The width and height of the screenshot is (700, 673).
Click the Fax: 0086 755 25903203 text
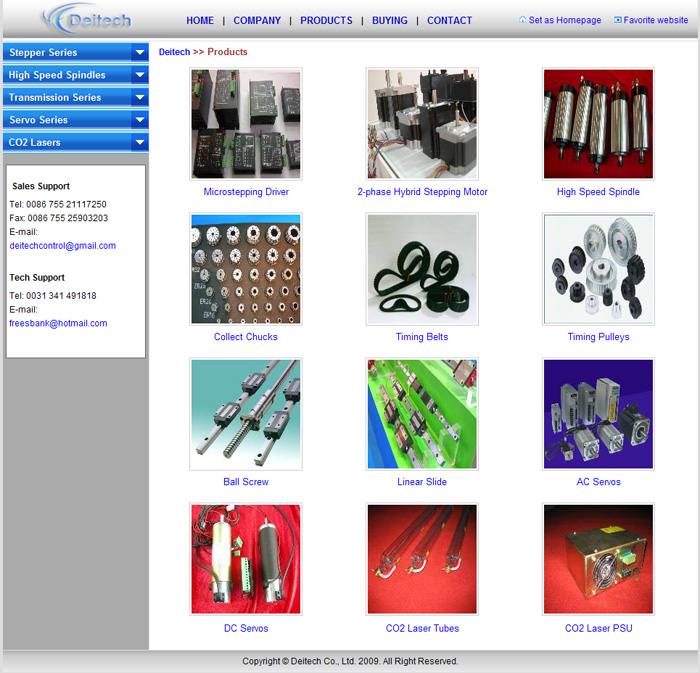coord(59,218)
